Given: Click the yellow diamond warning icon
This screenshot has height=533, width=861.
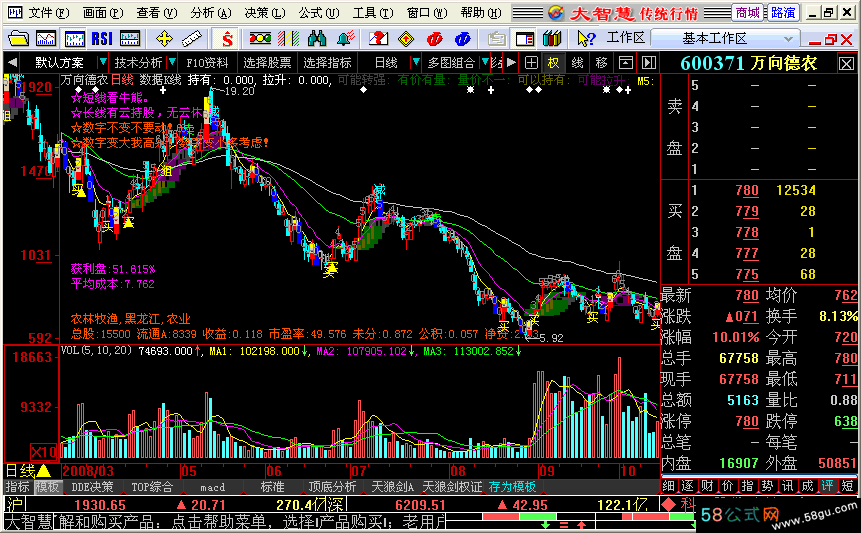Looking at the screenshot, I should [406, 38].
